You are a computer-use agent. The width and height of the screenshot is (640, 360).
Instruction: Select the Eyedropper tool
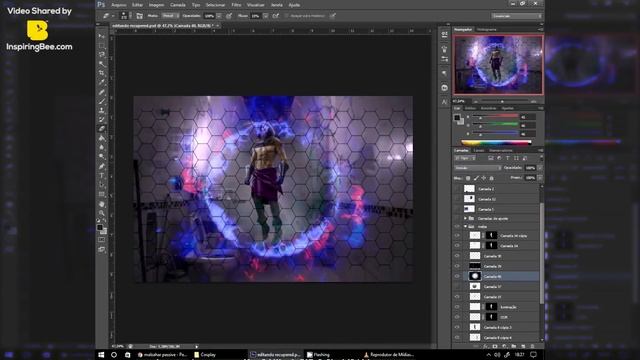pyautogui.click(x=102, y=82)
